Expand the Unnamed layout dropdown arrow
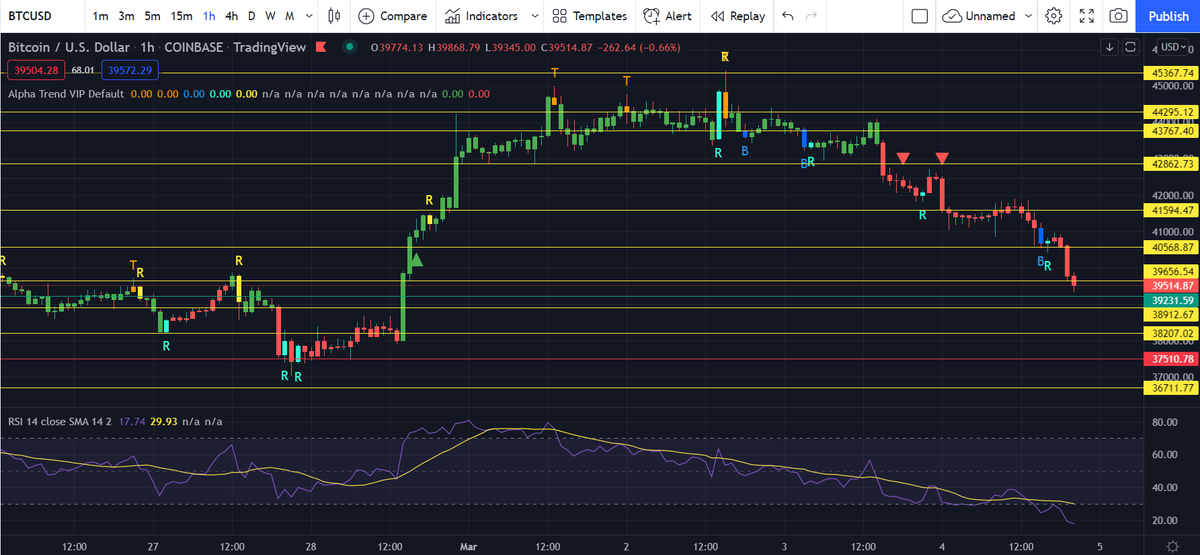 tap(1030, 16)
